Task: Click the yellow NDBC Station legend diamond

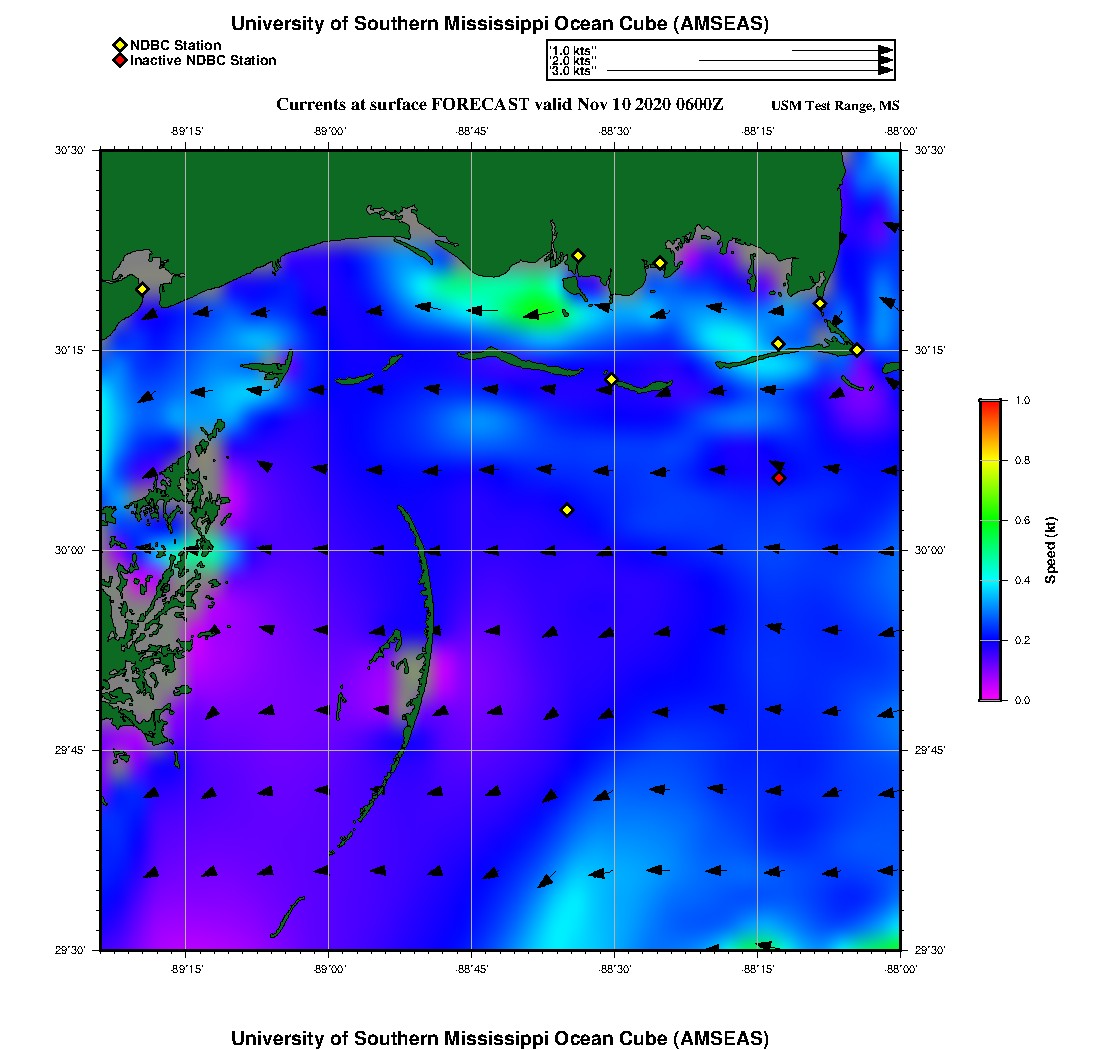Action: [119, 45]
